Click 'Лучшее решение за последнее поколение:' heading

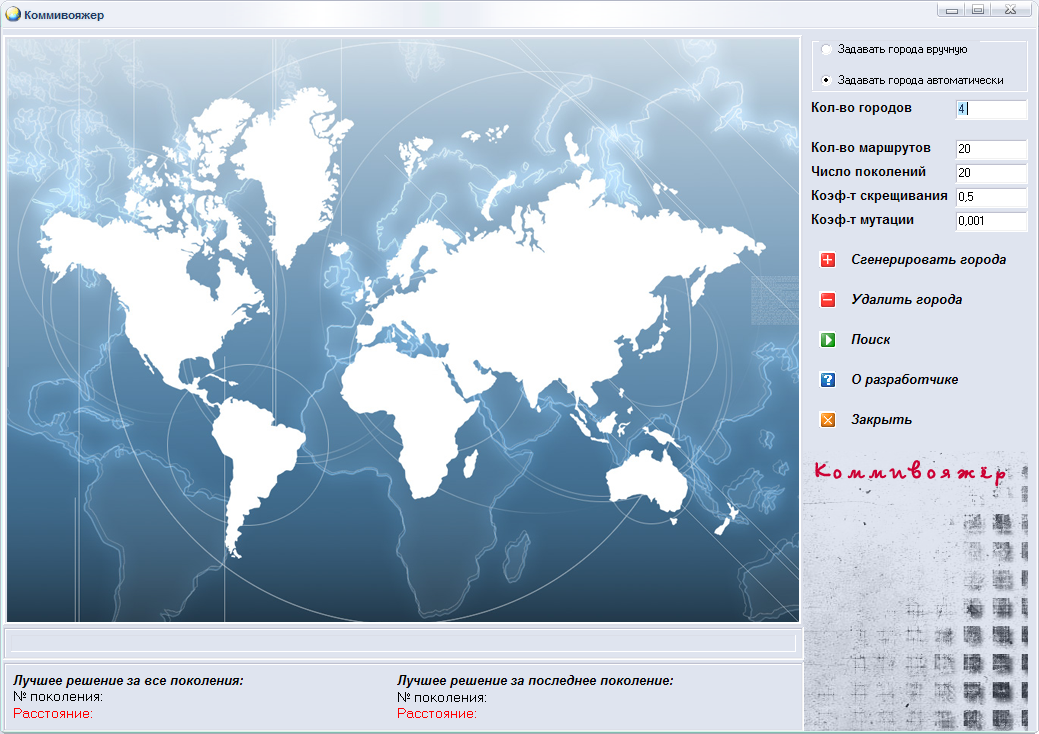(535, 680)
